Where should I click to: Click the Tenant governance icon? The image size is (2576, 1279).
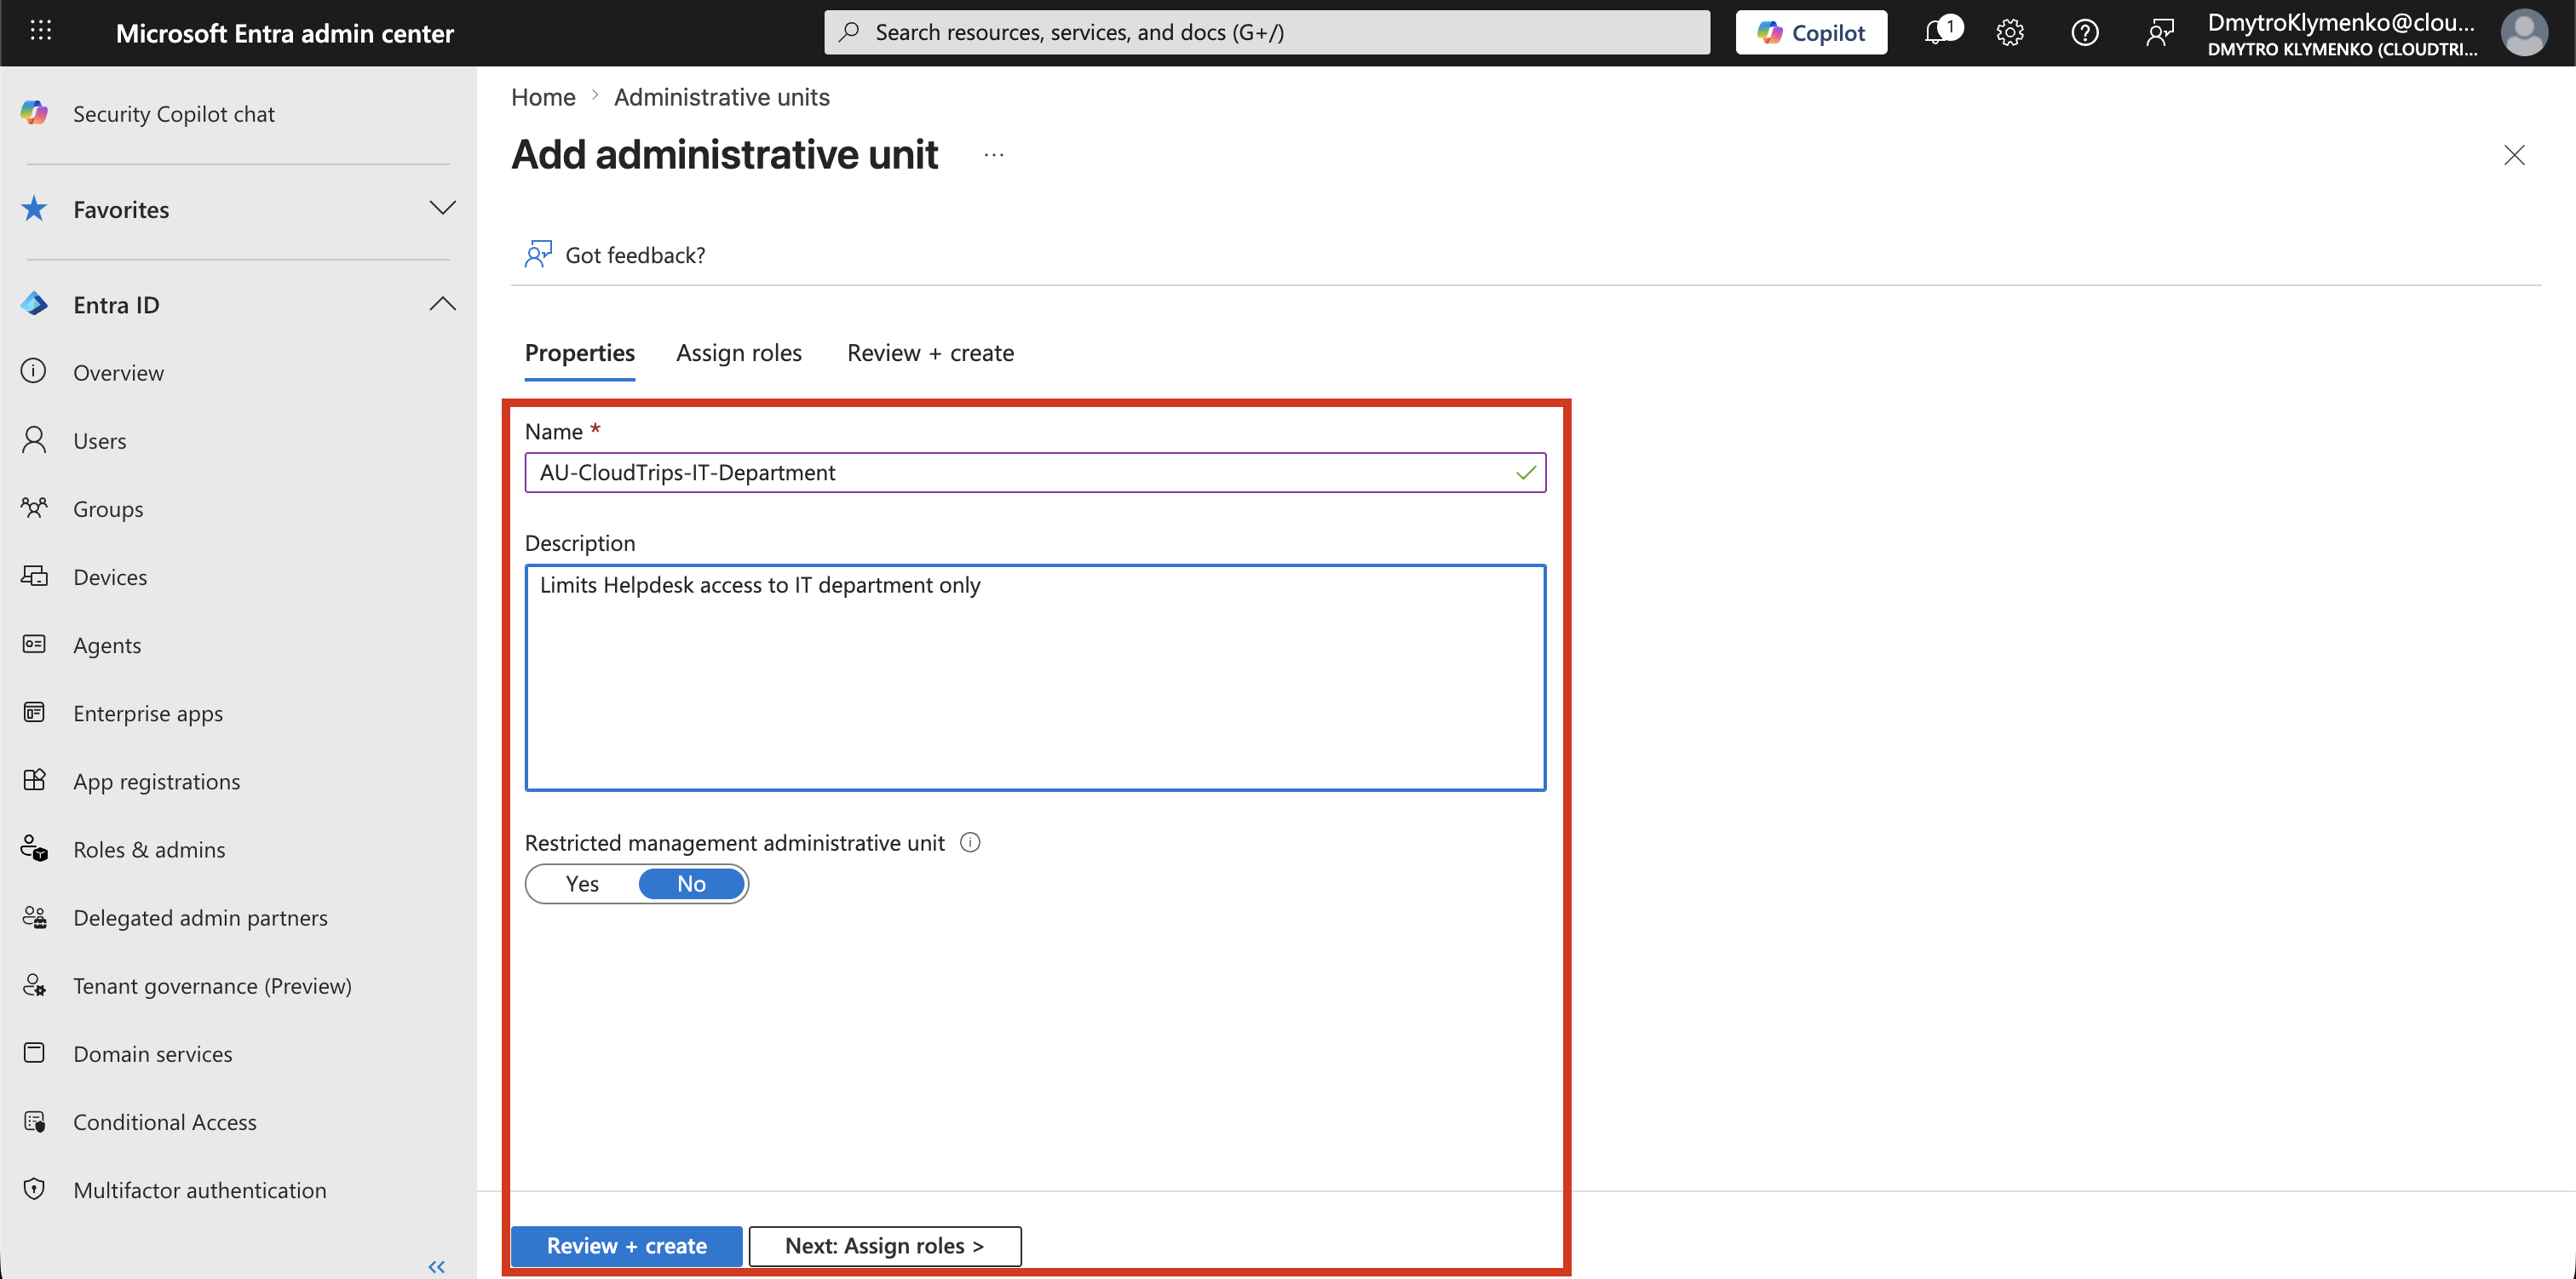coord(34,985)
